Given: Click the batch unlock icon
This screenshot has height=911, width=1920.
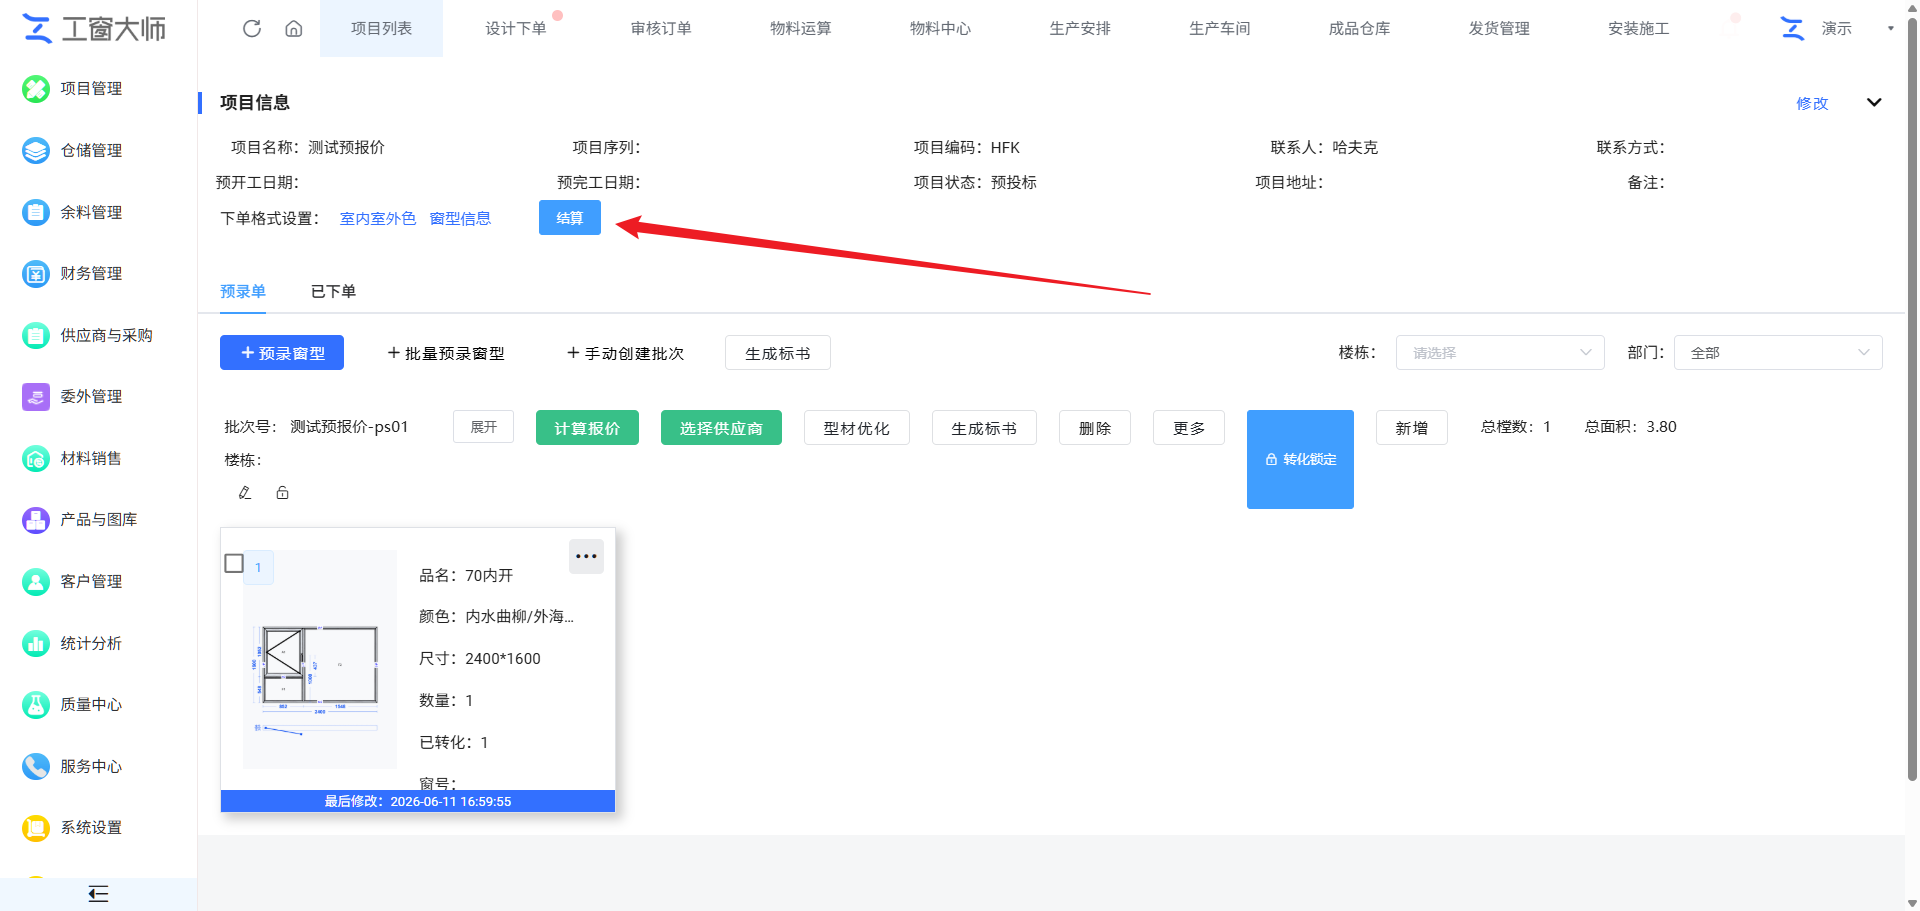Looking at the screenshot, I should tap(283, 492).
